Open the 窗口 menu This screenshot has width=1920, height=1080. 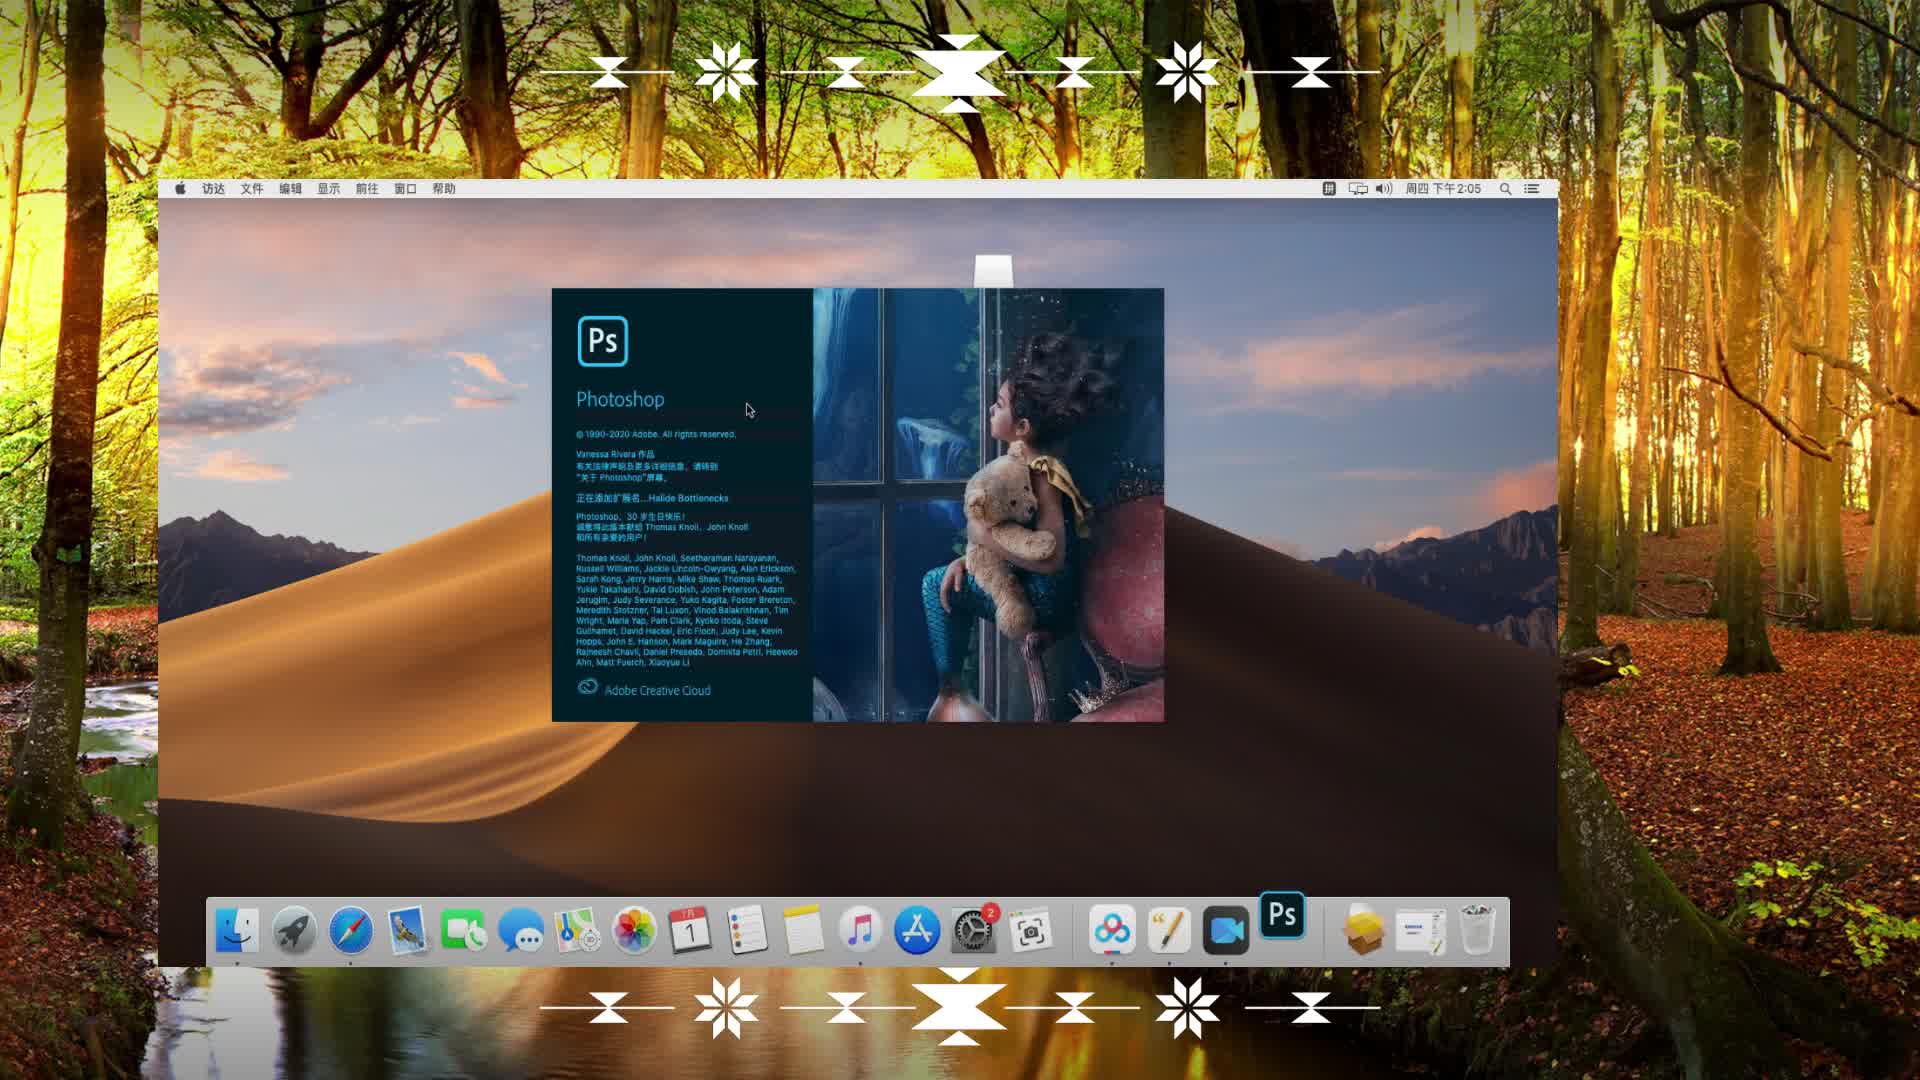[405, 188]
